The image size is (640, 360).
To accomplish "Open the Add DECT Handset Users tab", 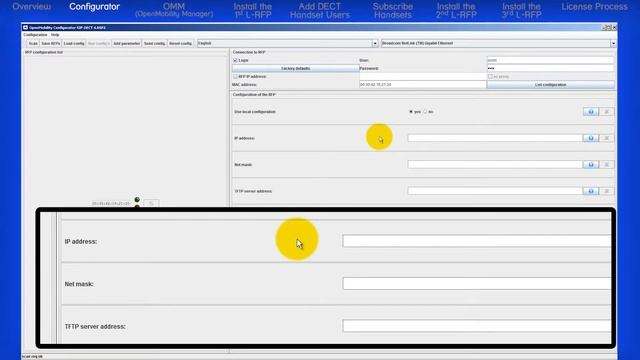I will tap(320, 11).
